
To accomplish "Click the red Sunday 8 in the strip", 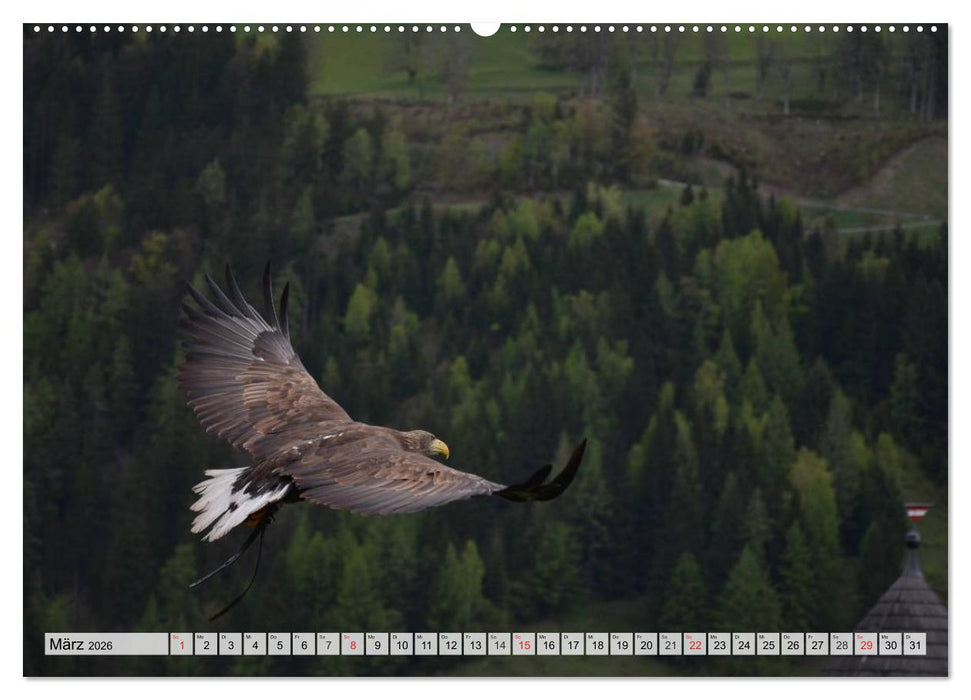I will [x=355, y=646].
